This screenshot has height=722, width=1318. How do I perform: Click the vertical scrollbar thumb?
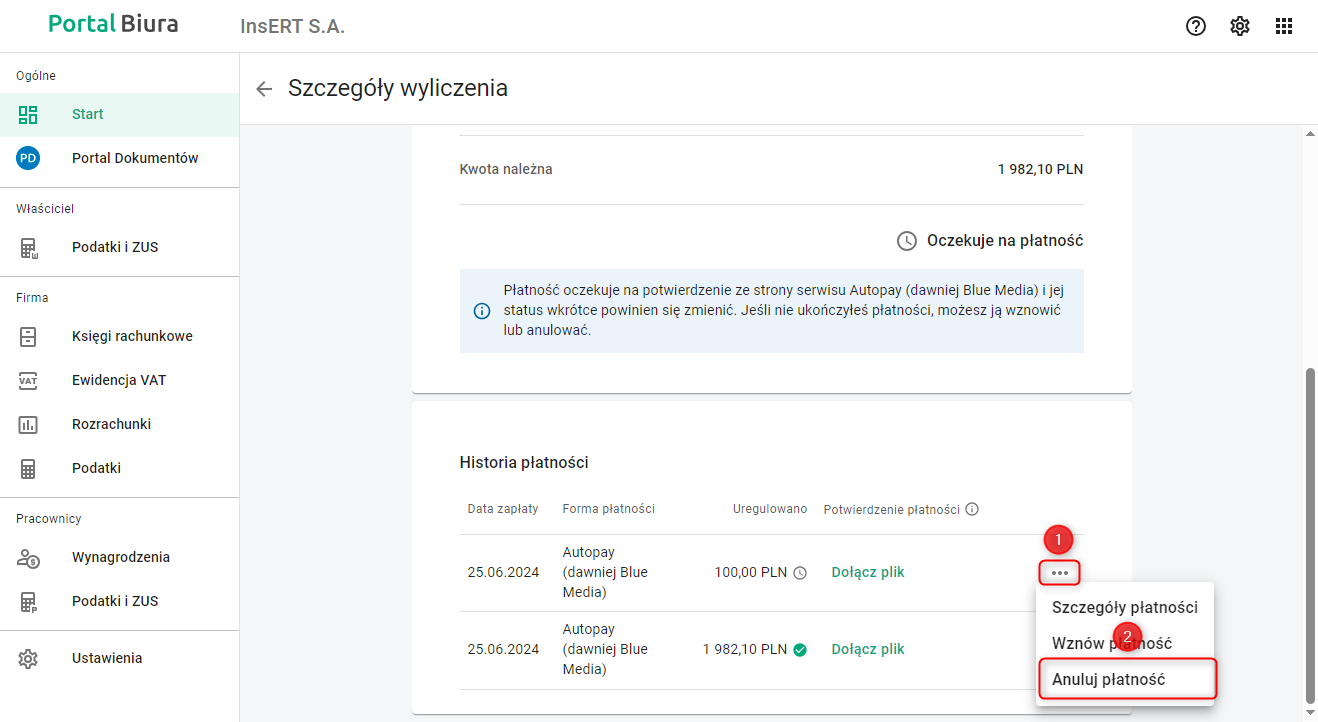pos(1310,535)
